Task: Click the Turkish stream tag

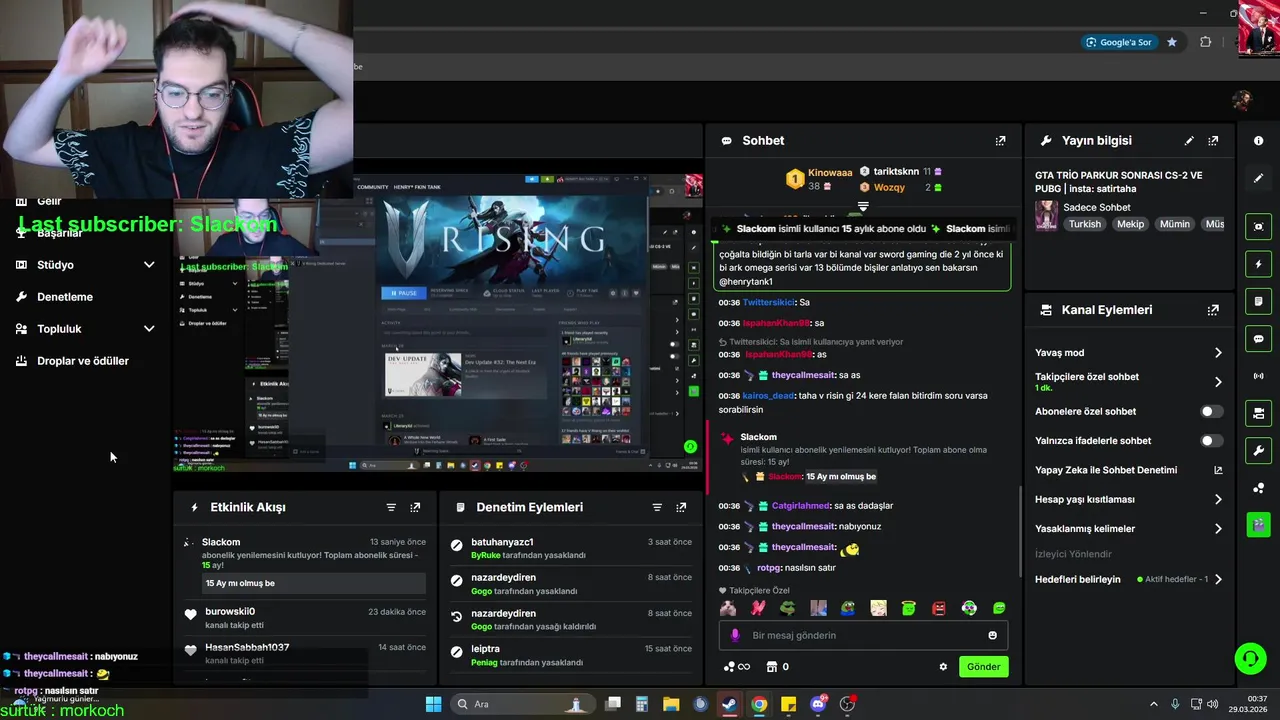Action: (1084, 224)
